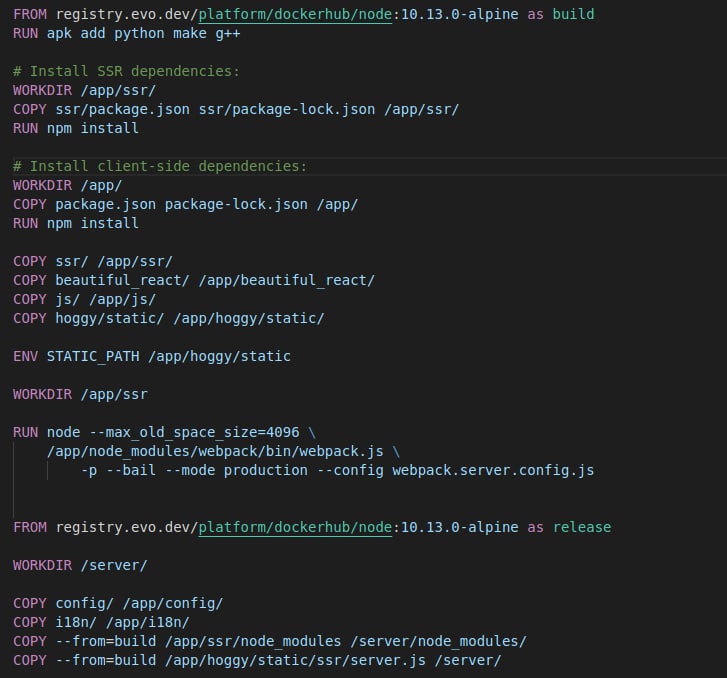Open the first platform/dockerhub/node image link
Image resolution: width=727 pixels, height=678 pixels.
[295, 14]
